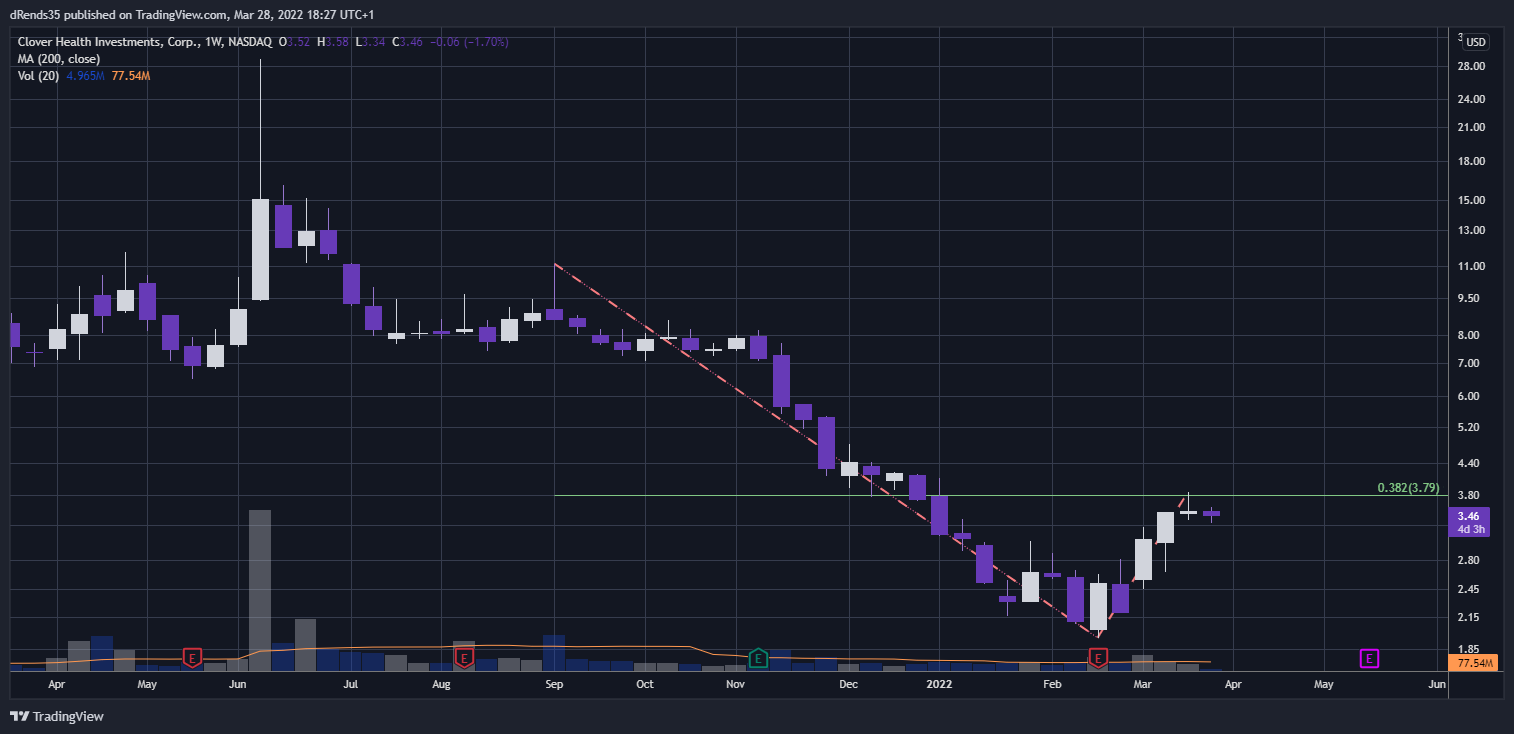Screen dimensions: 1514x734
Task: Select the Vol (20) indicator legend
Action: click(x=38, y=76)
